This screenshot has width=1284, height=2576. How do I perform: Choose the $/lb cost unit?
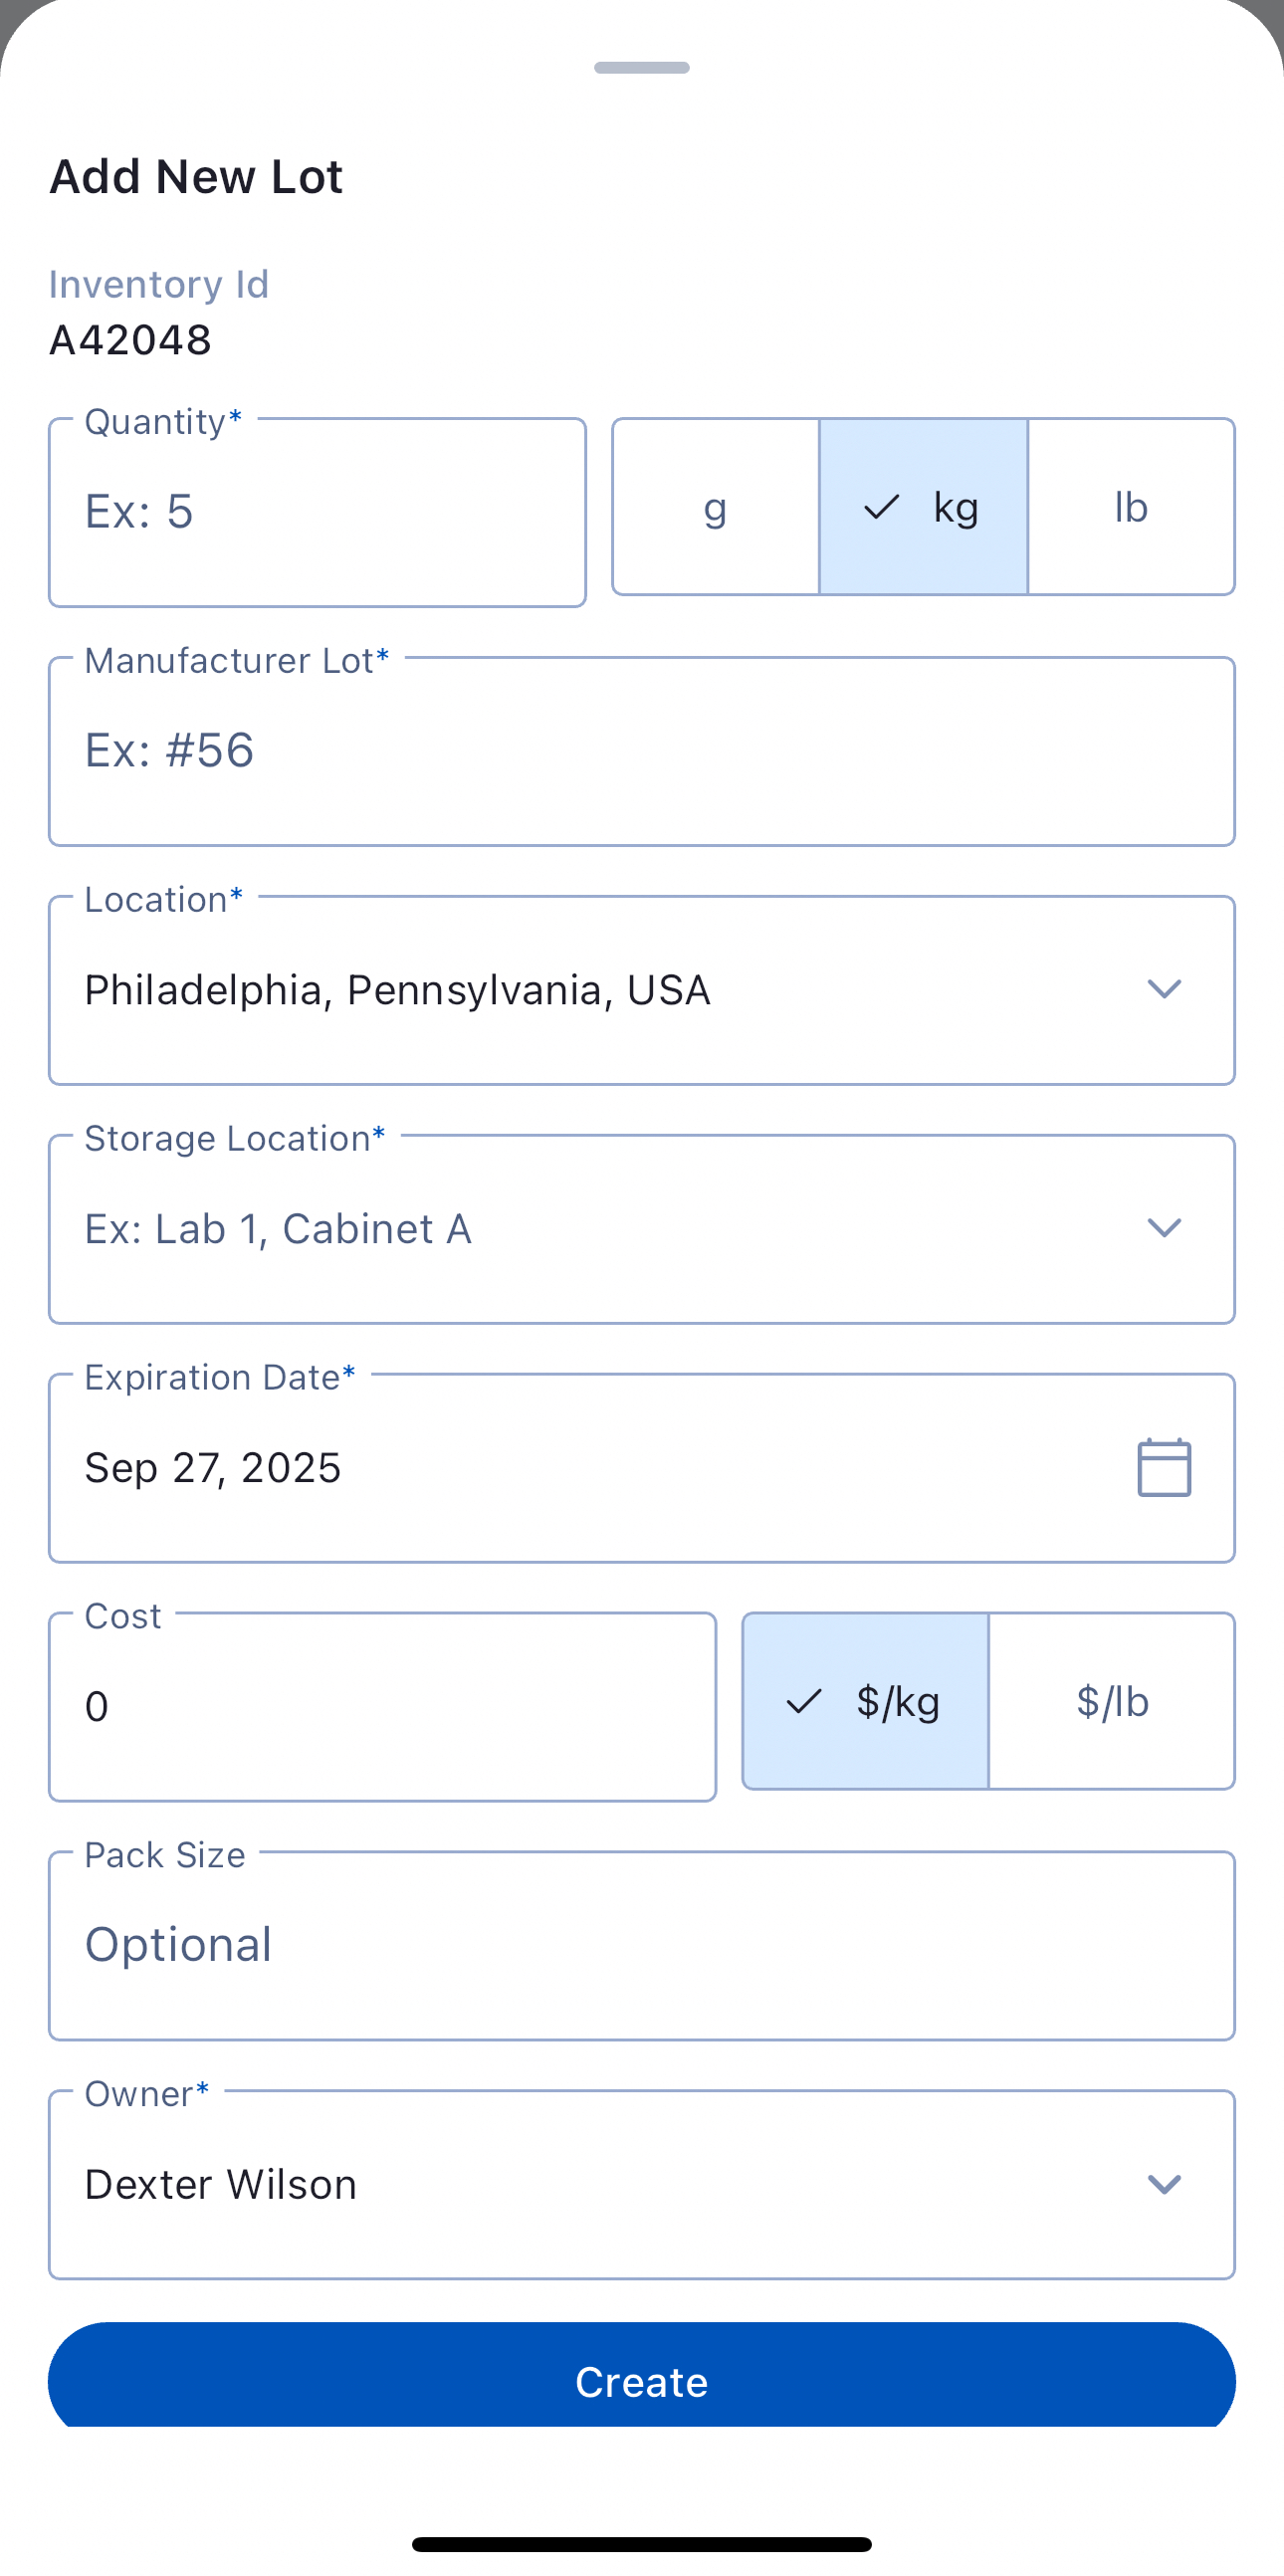click(1112, 1701)
